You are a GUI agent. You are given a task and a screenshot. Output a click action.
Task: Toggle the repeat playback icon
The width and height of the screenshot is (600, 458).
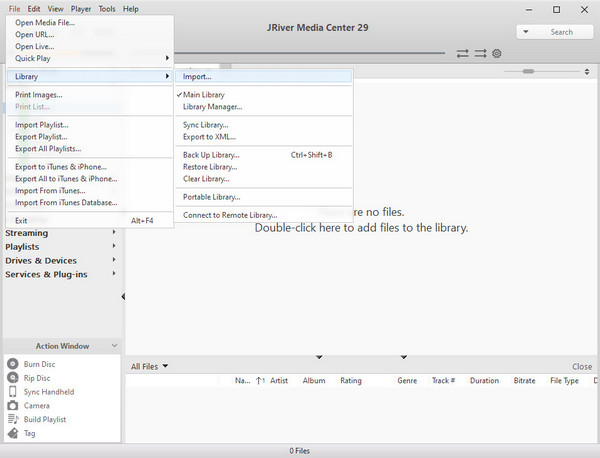pyautogui.click(x=463, y=53)
